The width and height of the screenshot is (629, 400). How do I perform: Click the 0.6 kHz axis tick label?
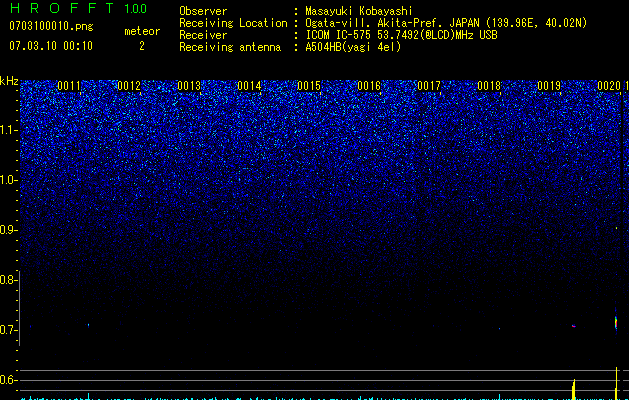point(7,380)
